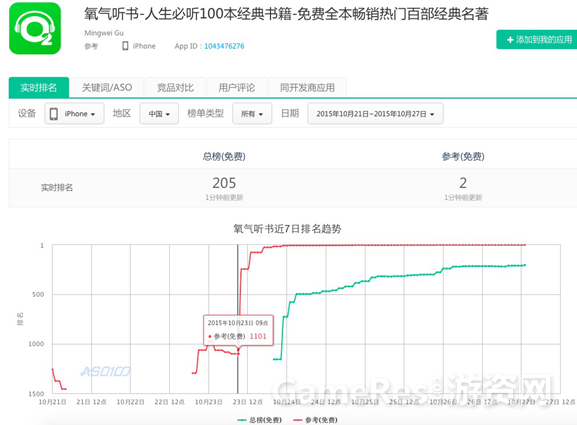Screen dimensions: 577x425
Task: Expand the 中国 region dropdown
Action: point(159,114)
